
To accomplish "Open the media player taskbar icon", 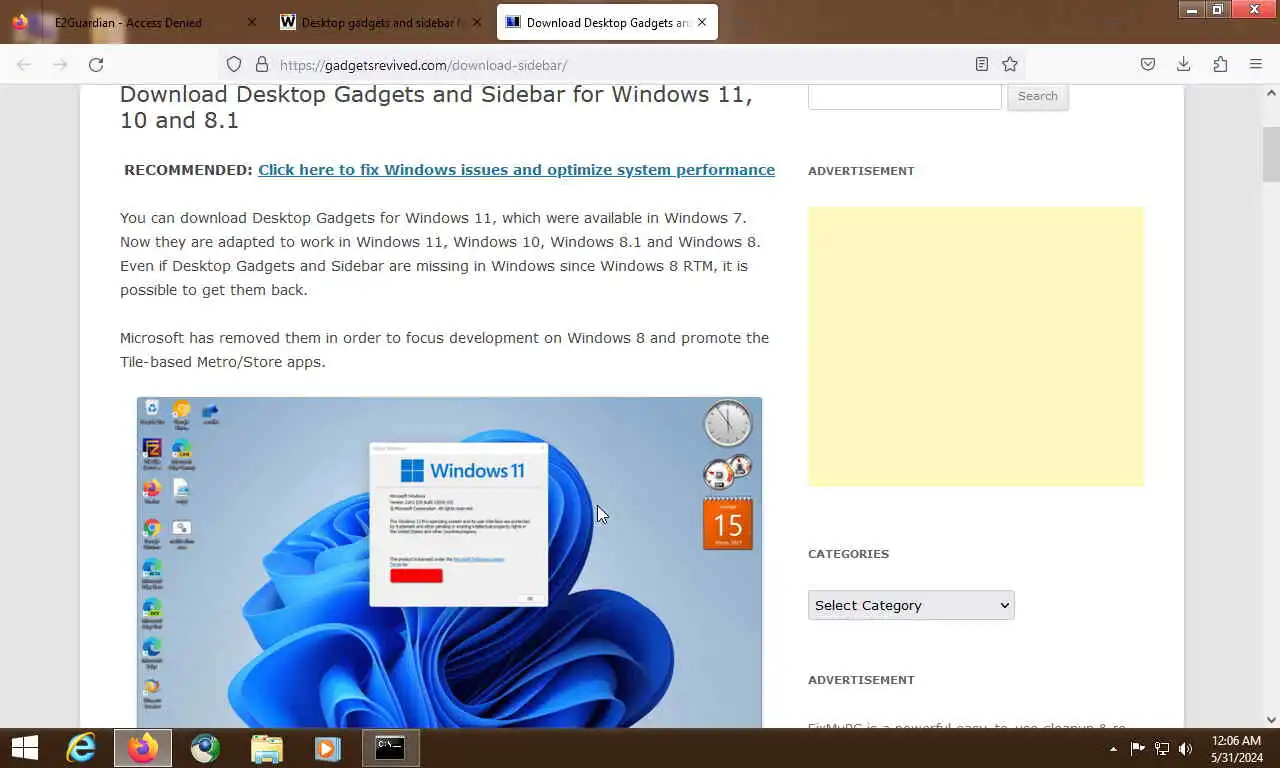I will click(328, 748).
